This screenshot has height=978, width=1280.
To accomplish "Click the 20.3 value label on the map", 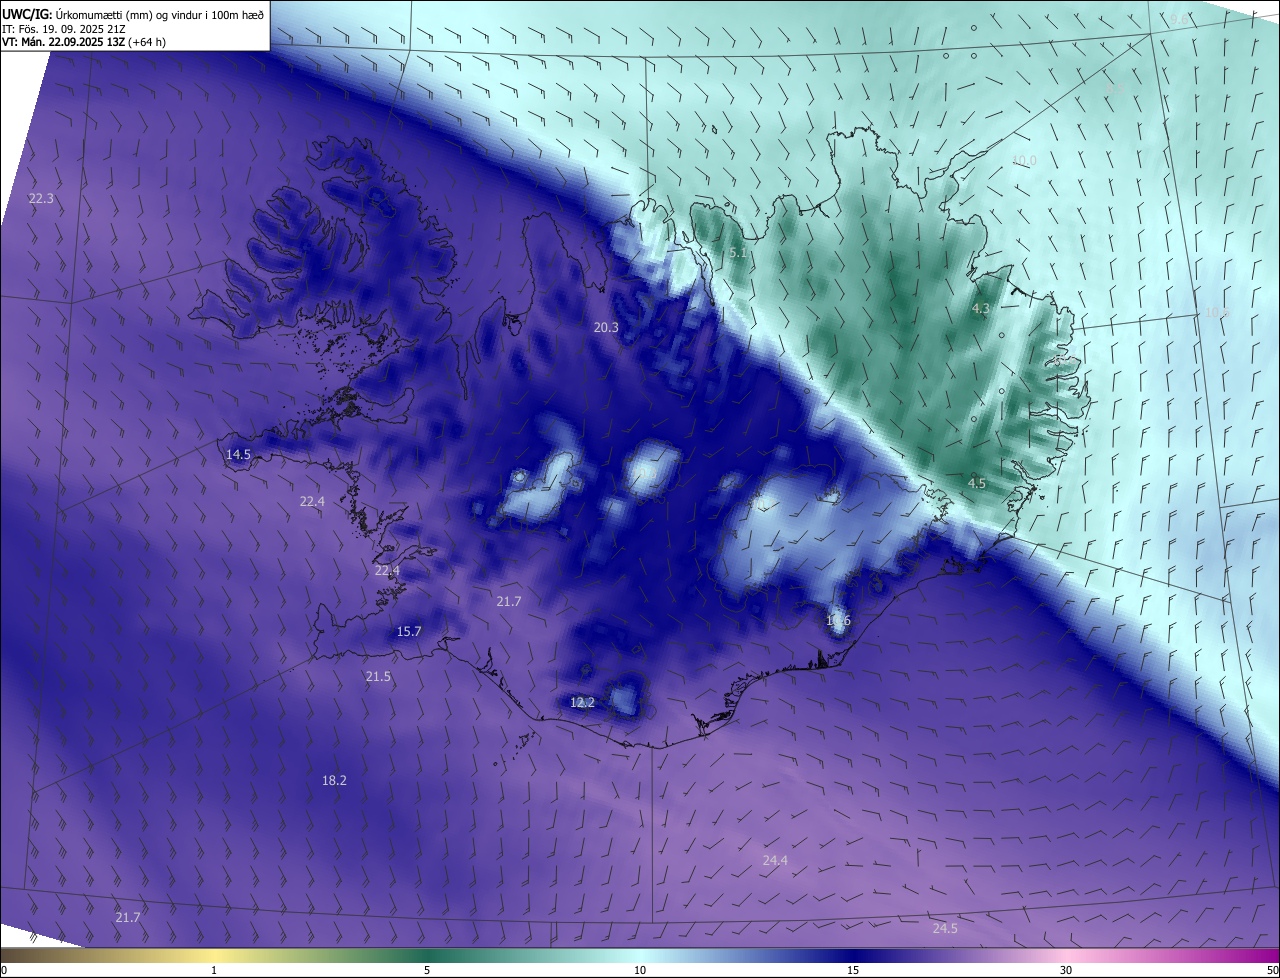I will coord(606,327).
